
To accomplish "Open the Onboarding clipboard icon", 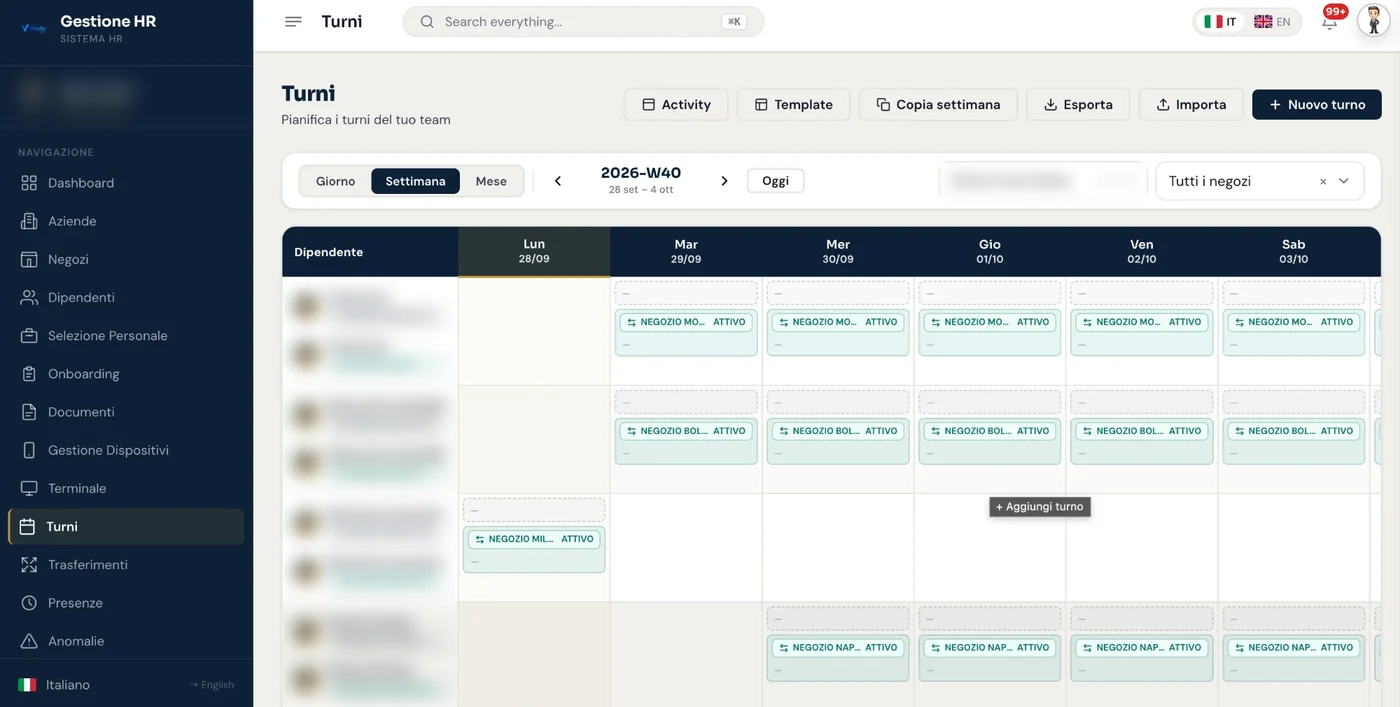I will tap(28, 374).
